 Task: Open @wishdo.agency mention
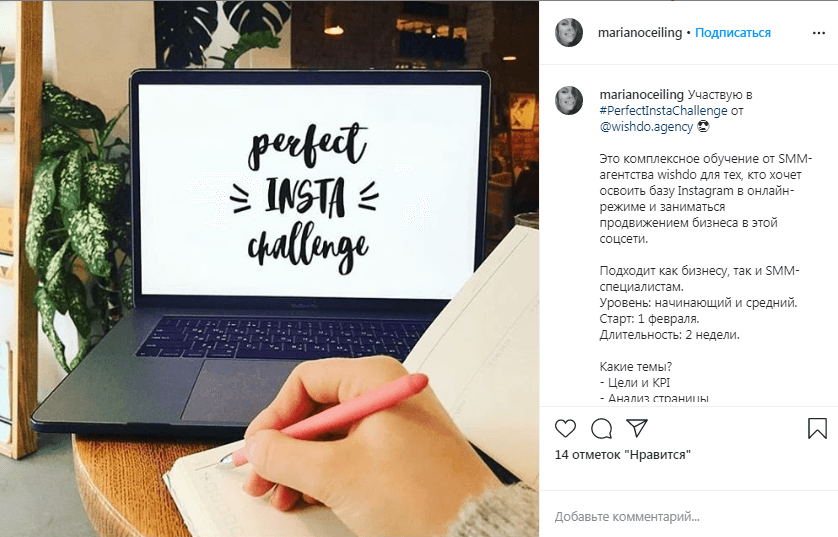(646, 127)
